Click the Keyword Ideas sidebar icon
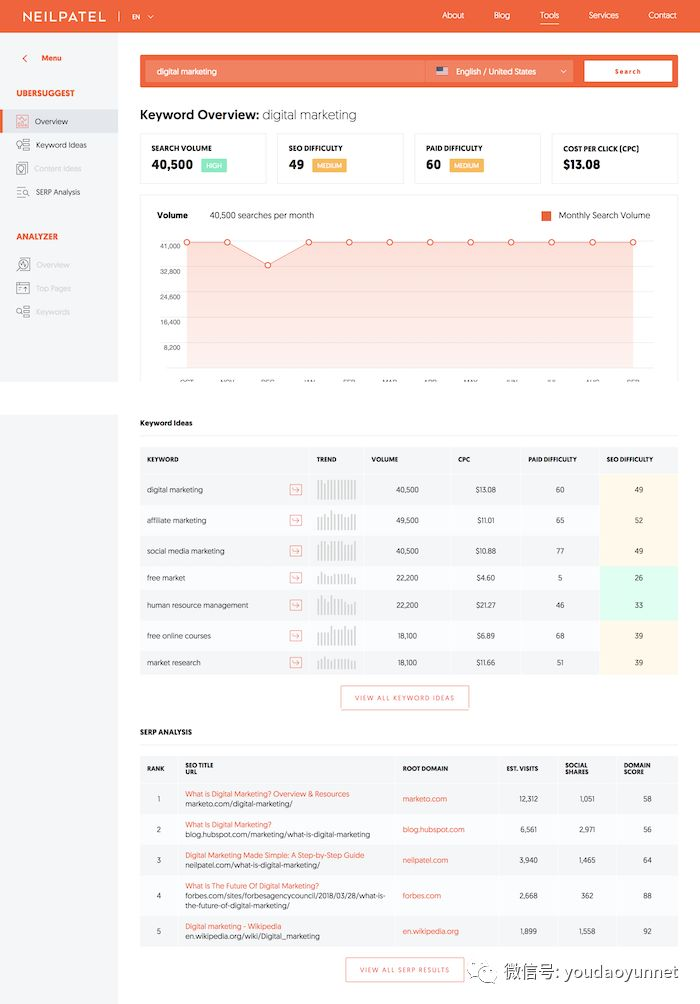Screen dimensions: 700x1004 coord(22,145)
